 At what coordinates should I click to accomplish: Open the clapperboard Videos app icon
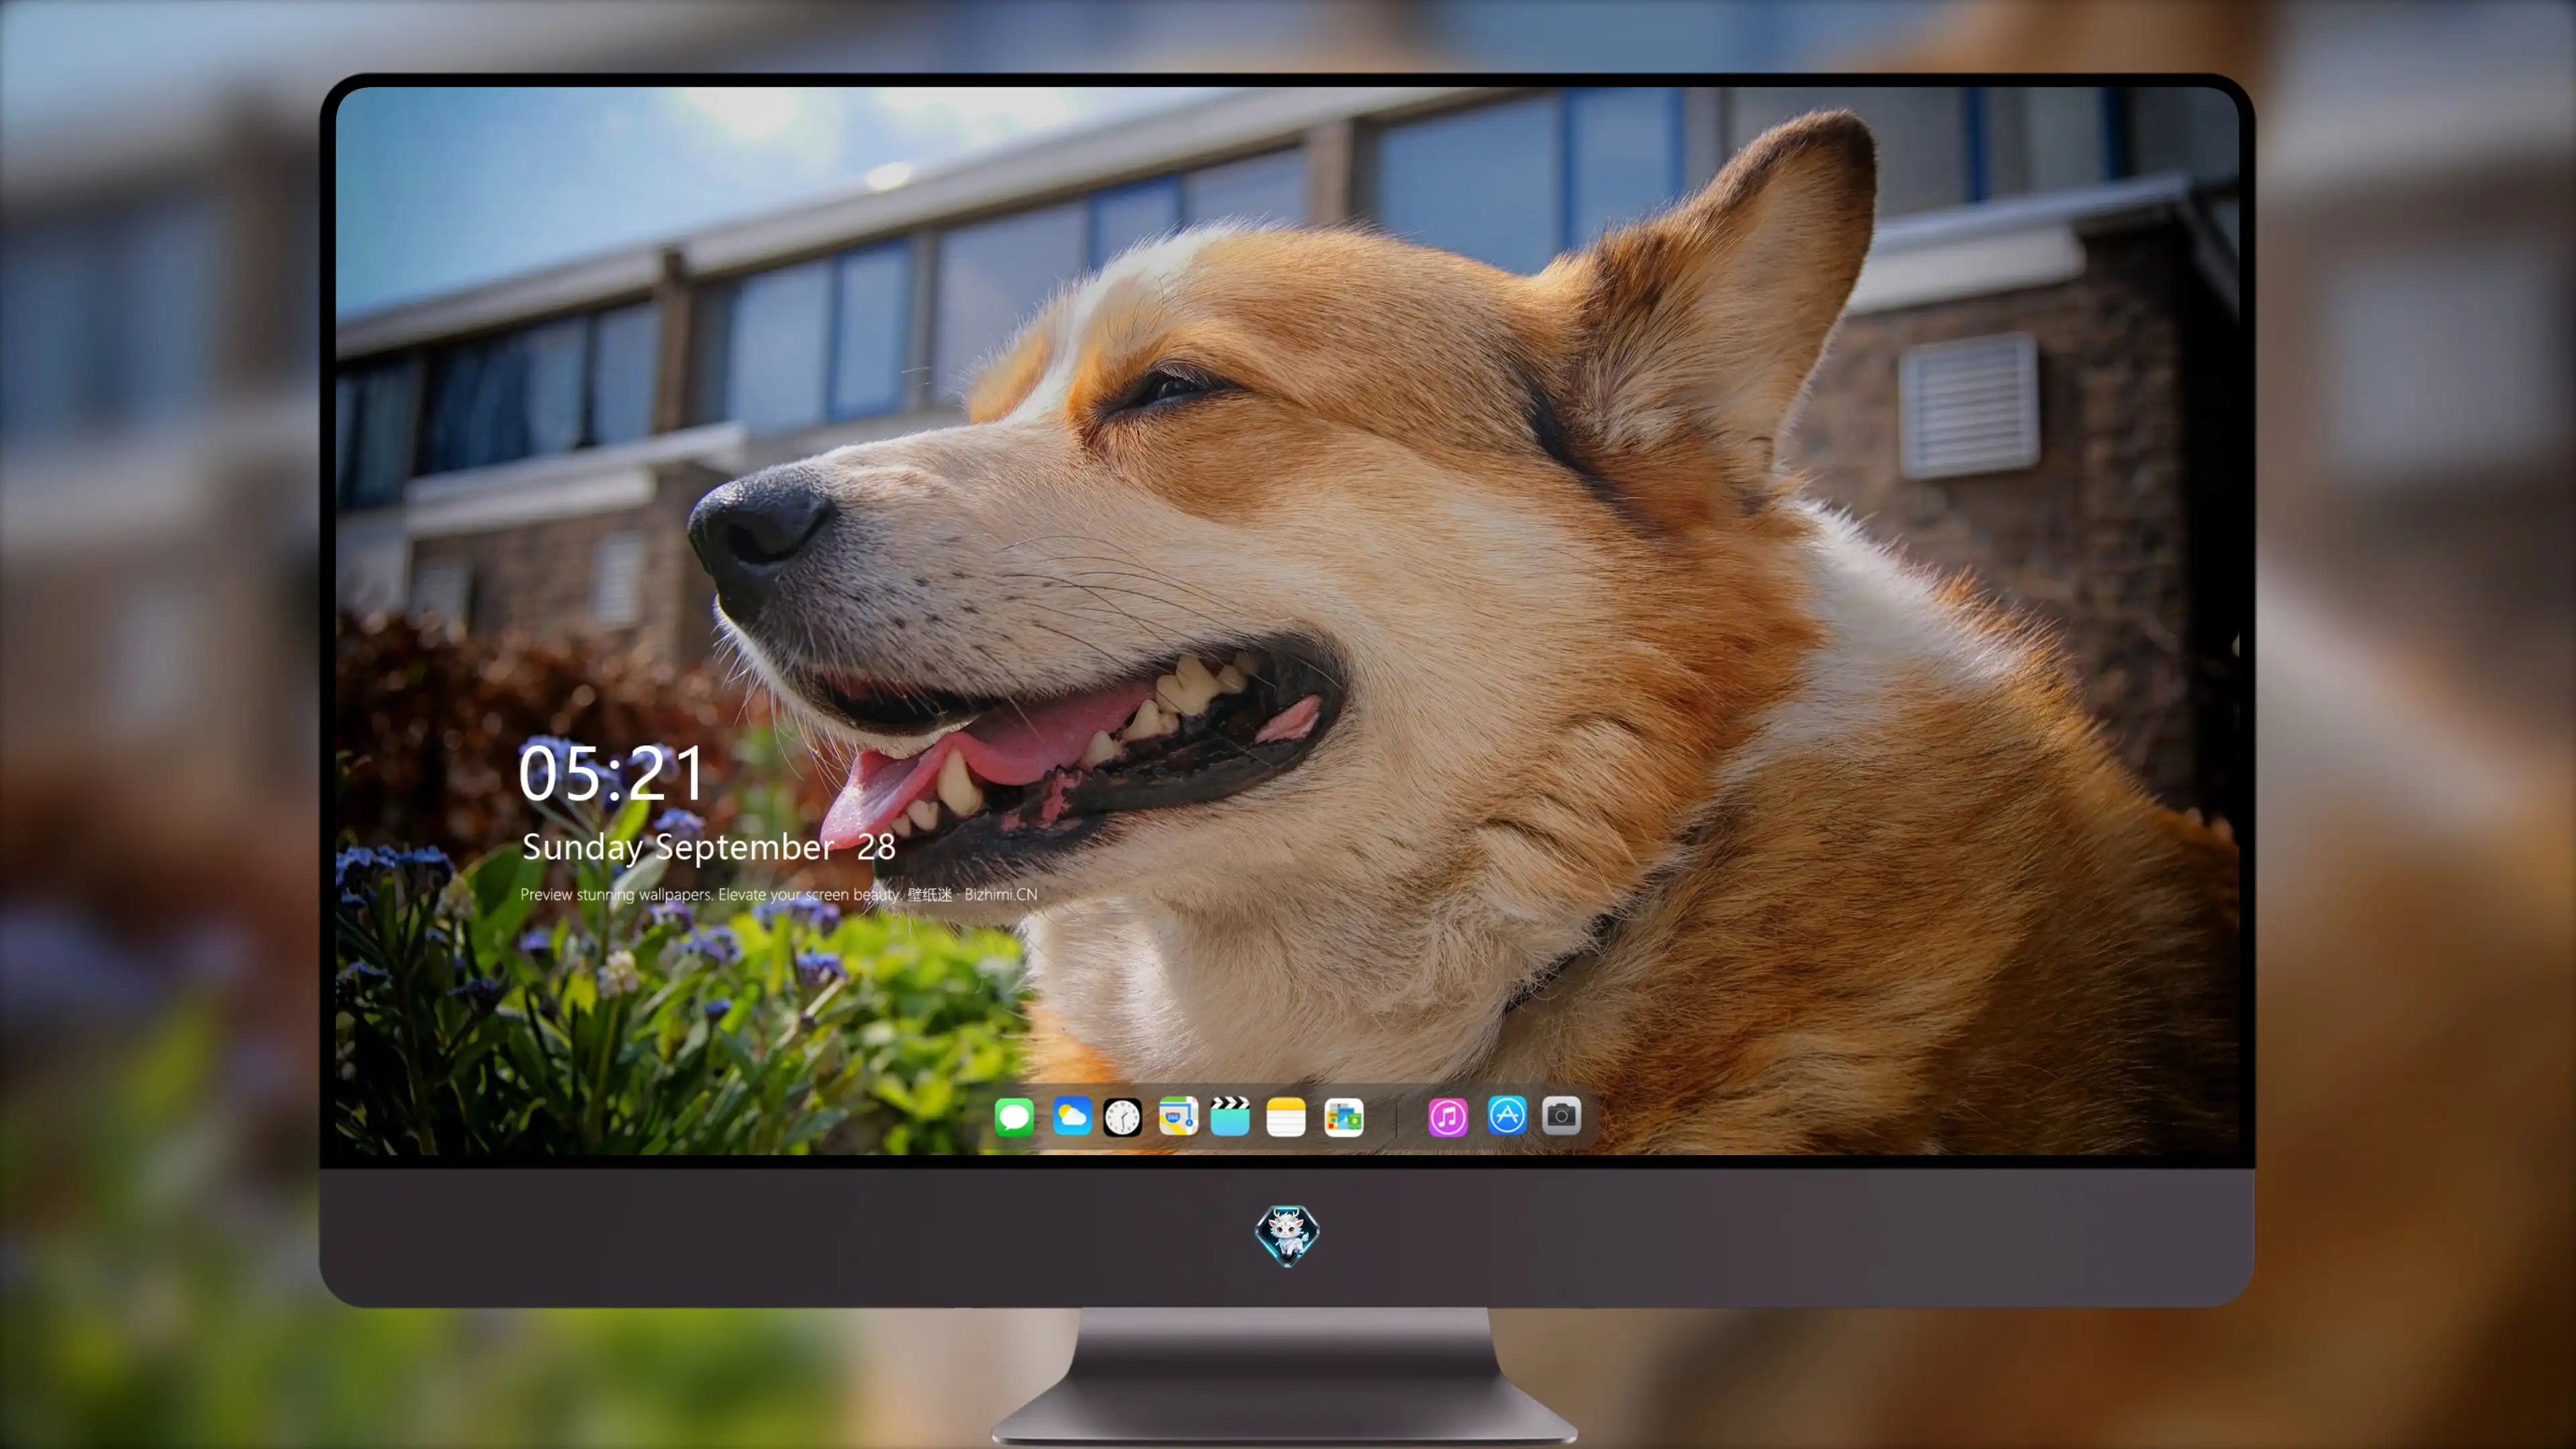(1230, 1116)
